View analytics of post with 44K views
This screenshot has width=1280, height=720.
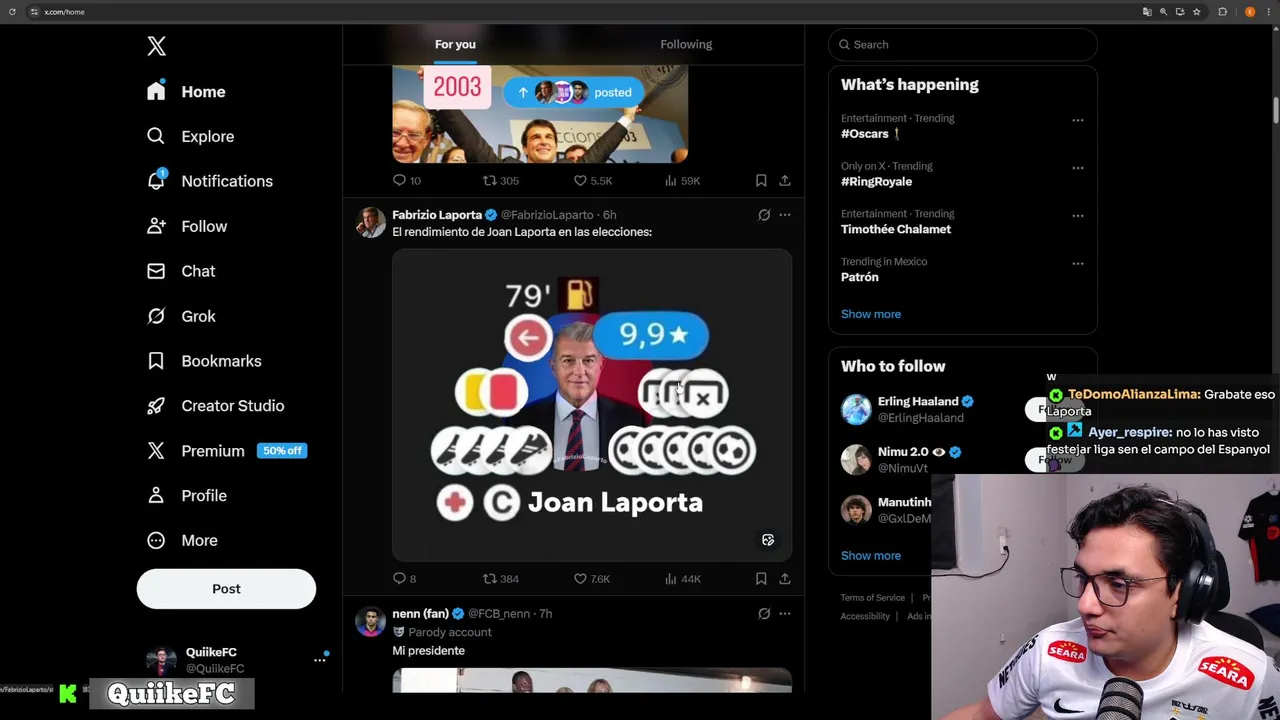[682, 578]
